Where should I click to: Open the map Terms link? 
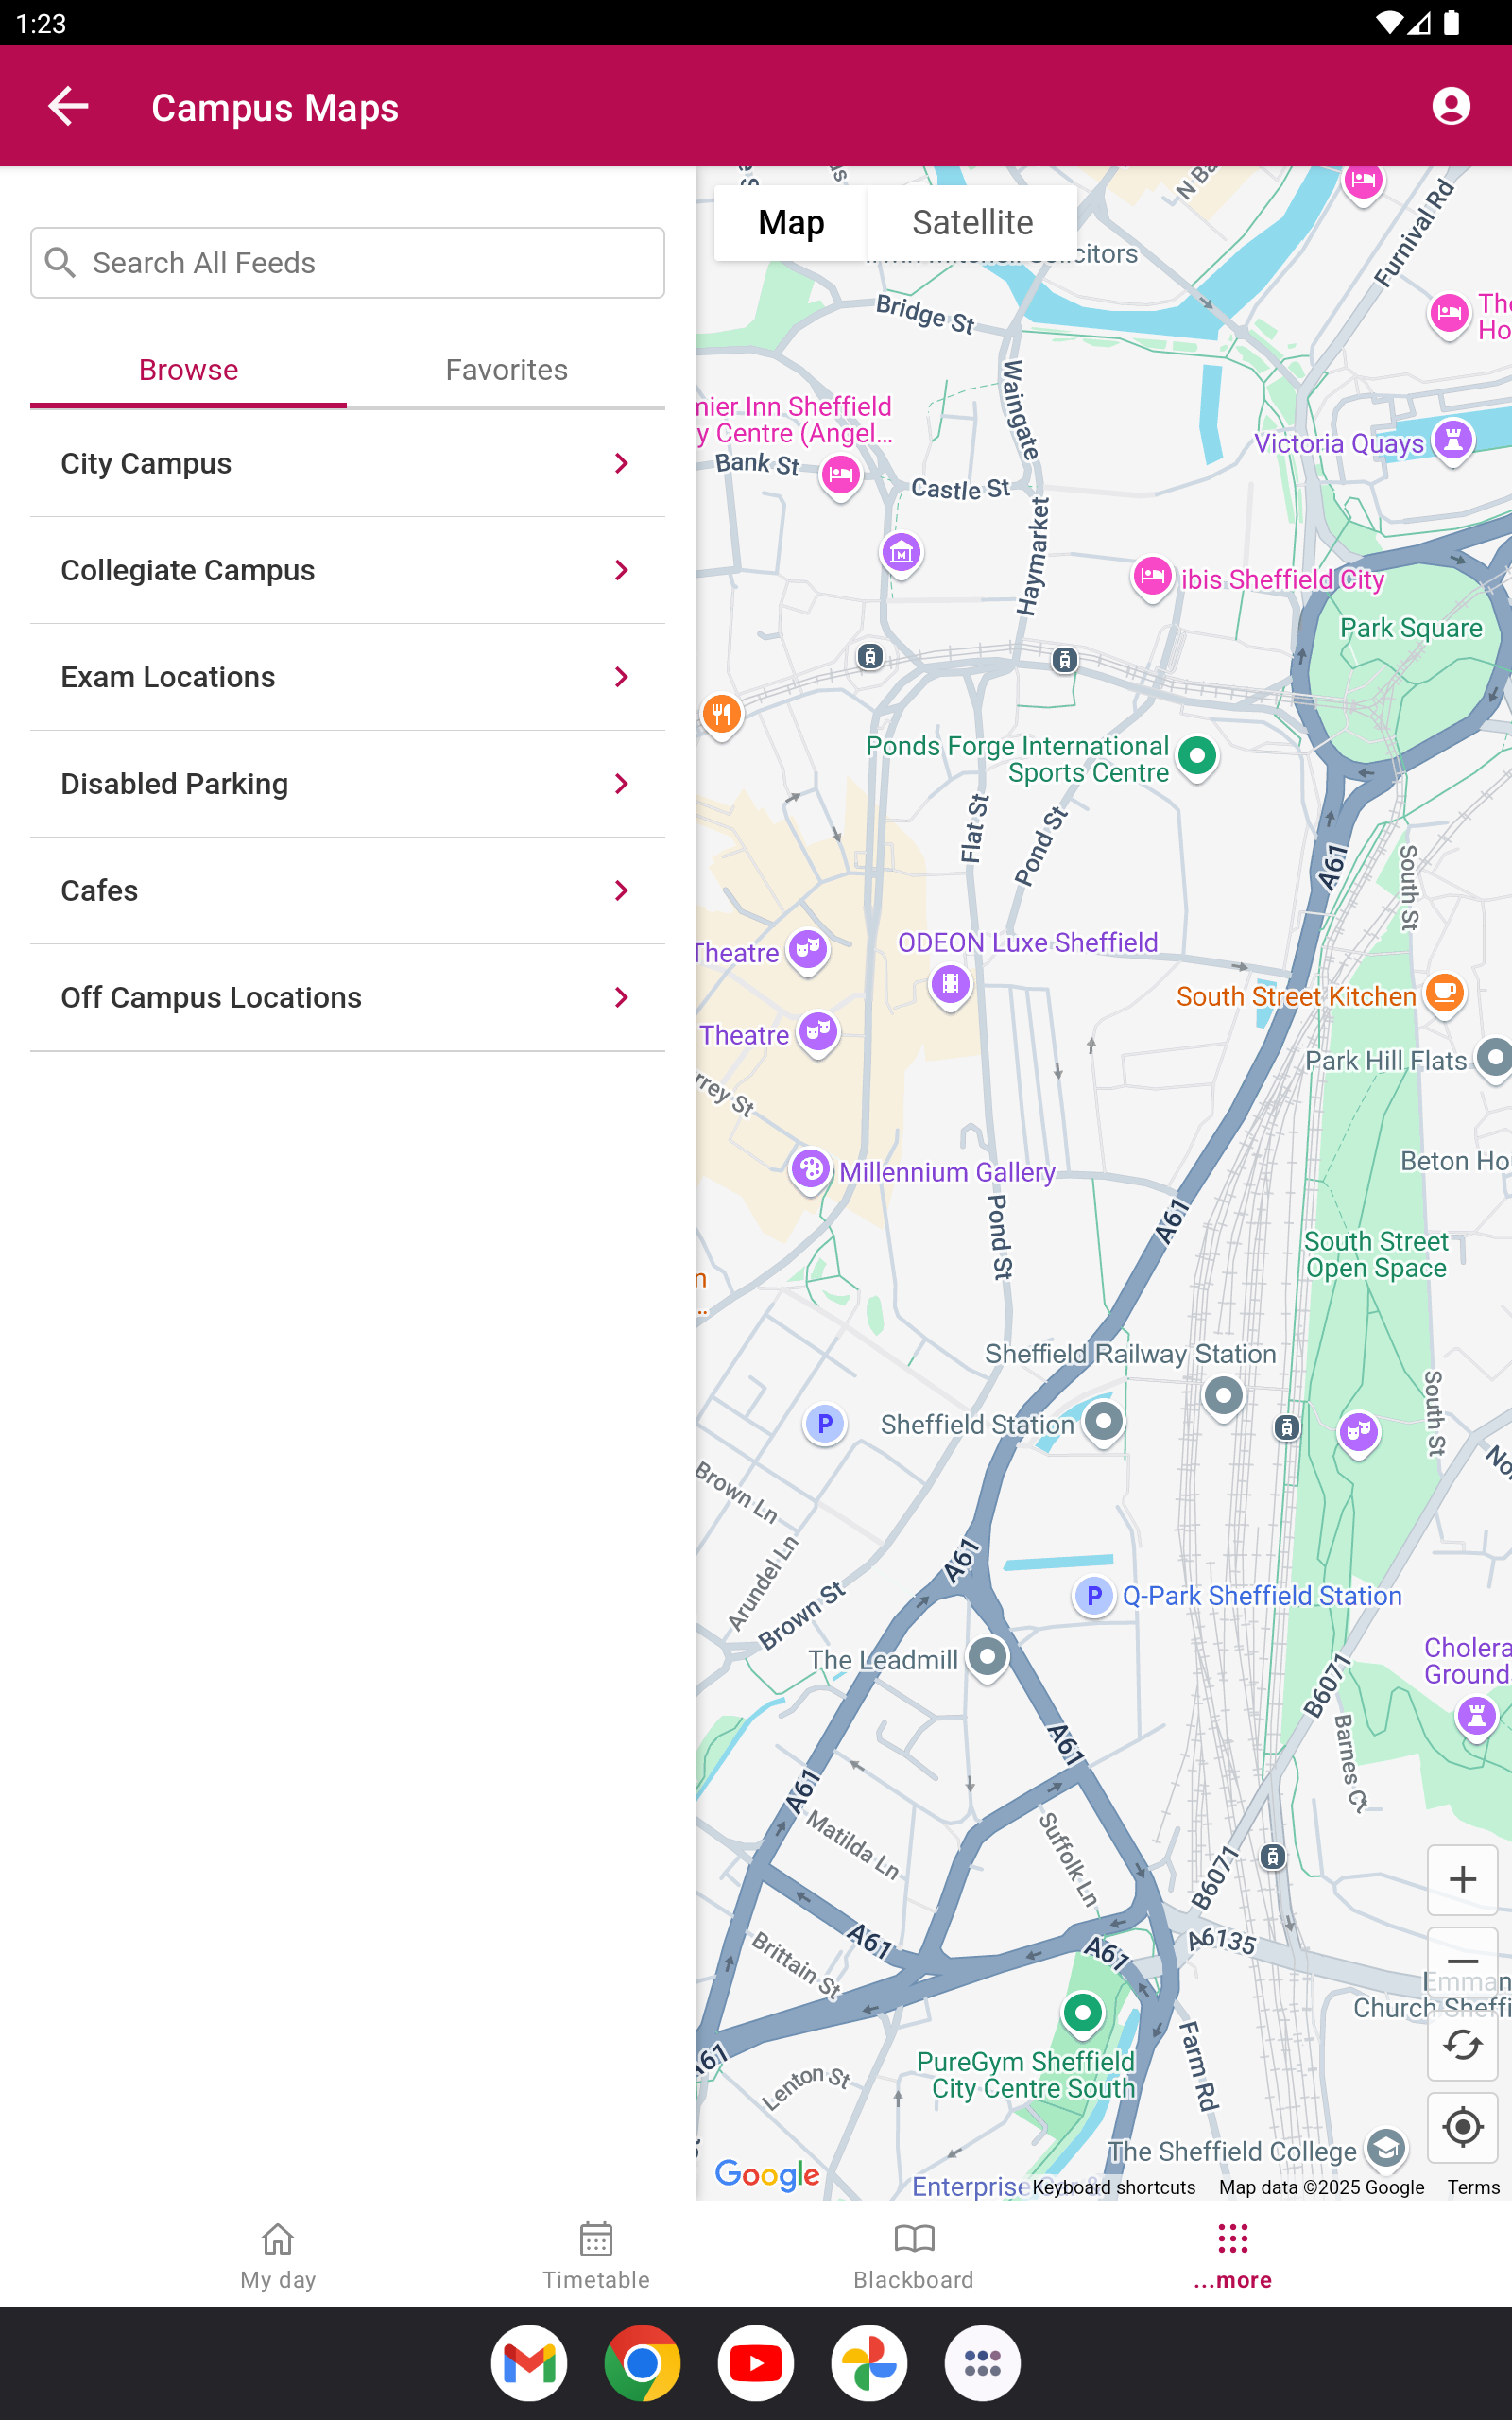click(x=1473, y=2187)
